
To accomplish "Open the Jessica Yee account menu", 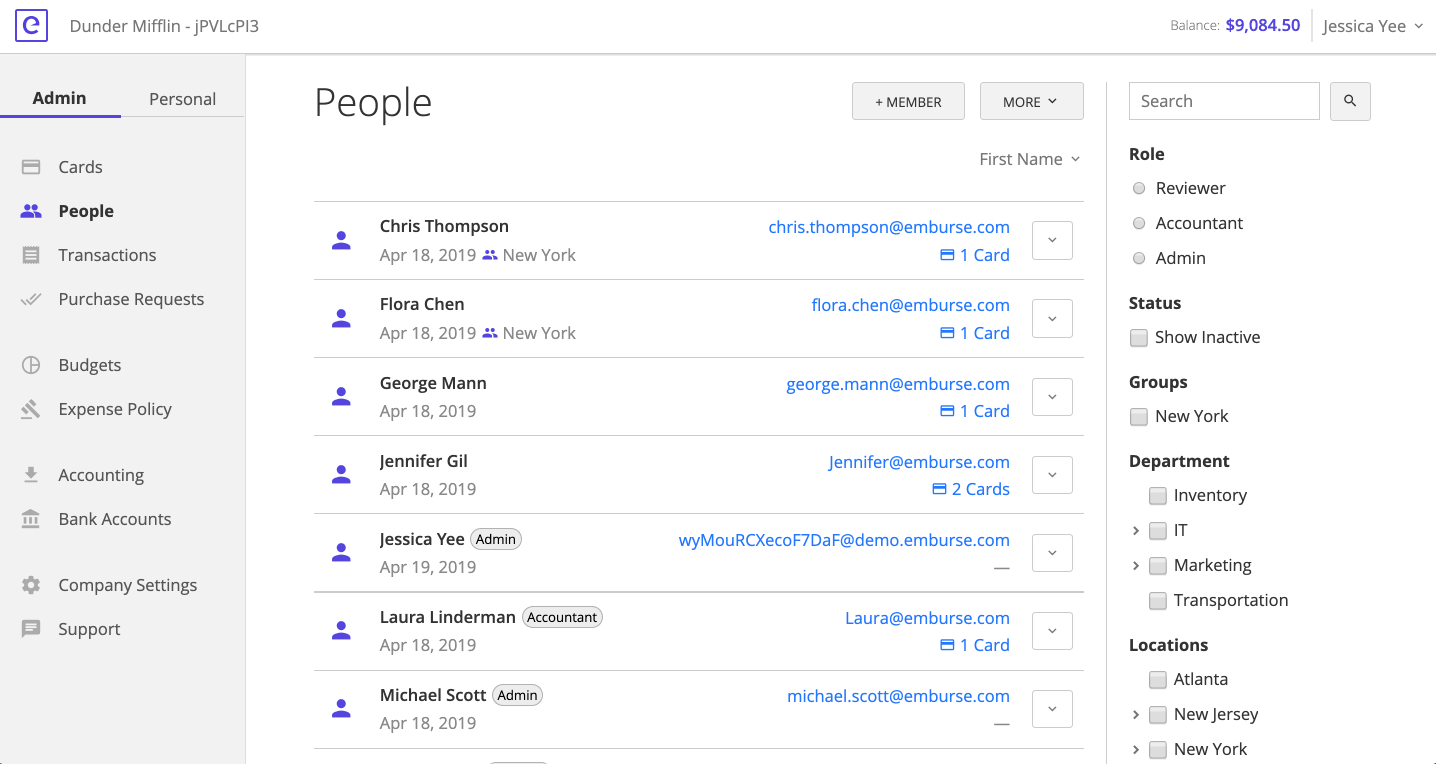I will coord(1373,26).
